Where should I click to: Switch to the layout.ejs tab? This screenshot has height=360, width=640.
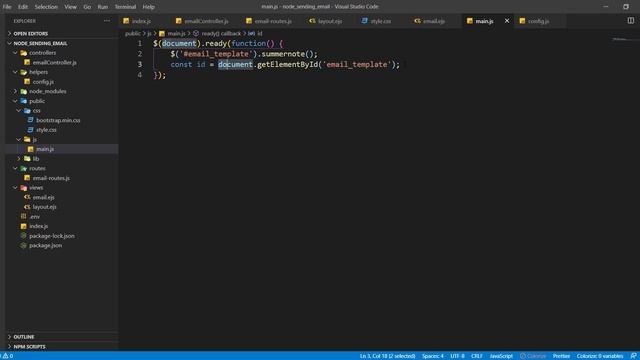click(330, 21)
